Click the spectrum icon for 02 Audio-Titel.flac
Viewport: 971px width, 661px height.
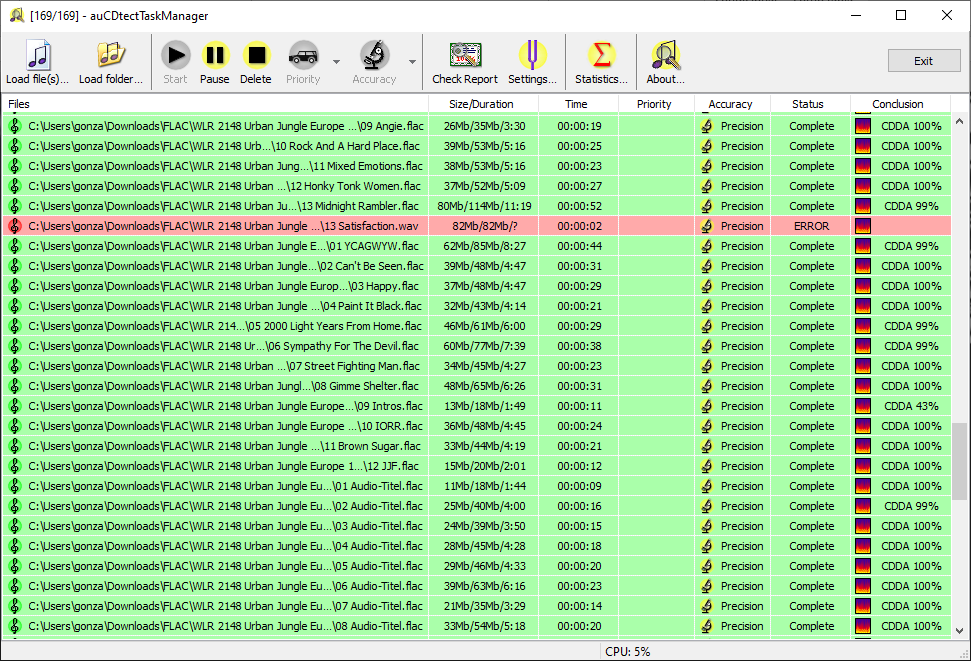863,506
